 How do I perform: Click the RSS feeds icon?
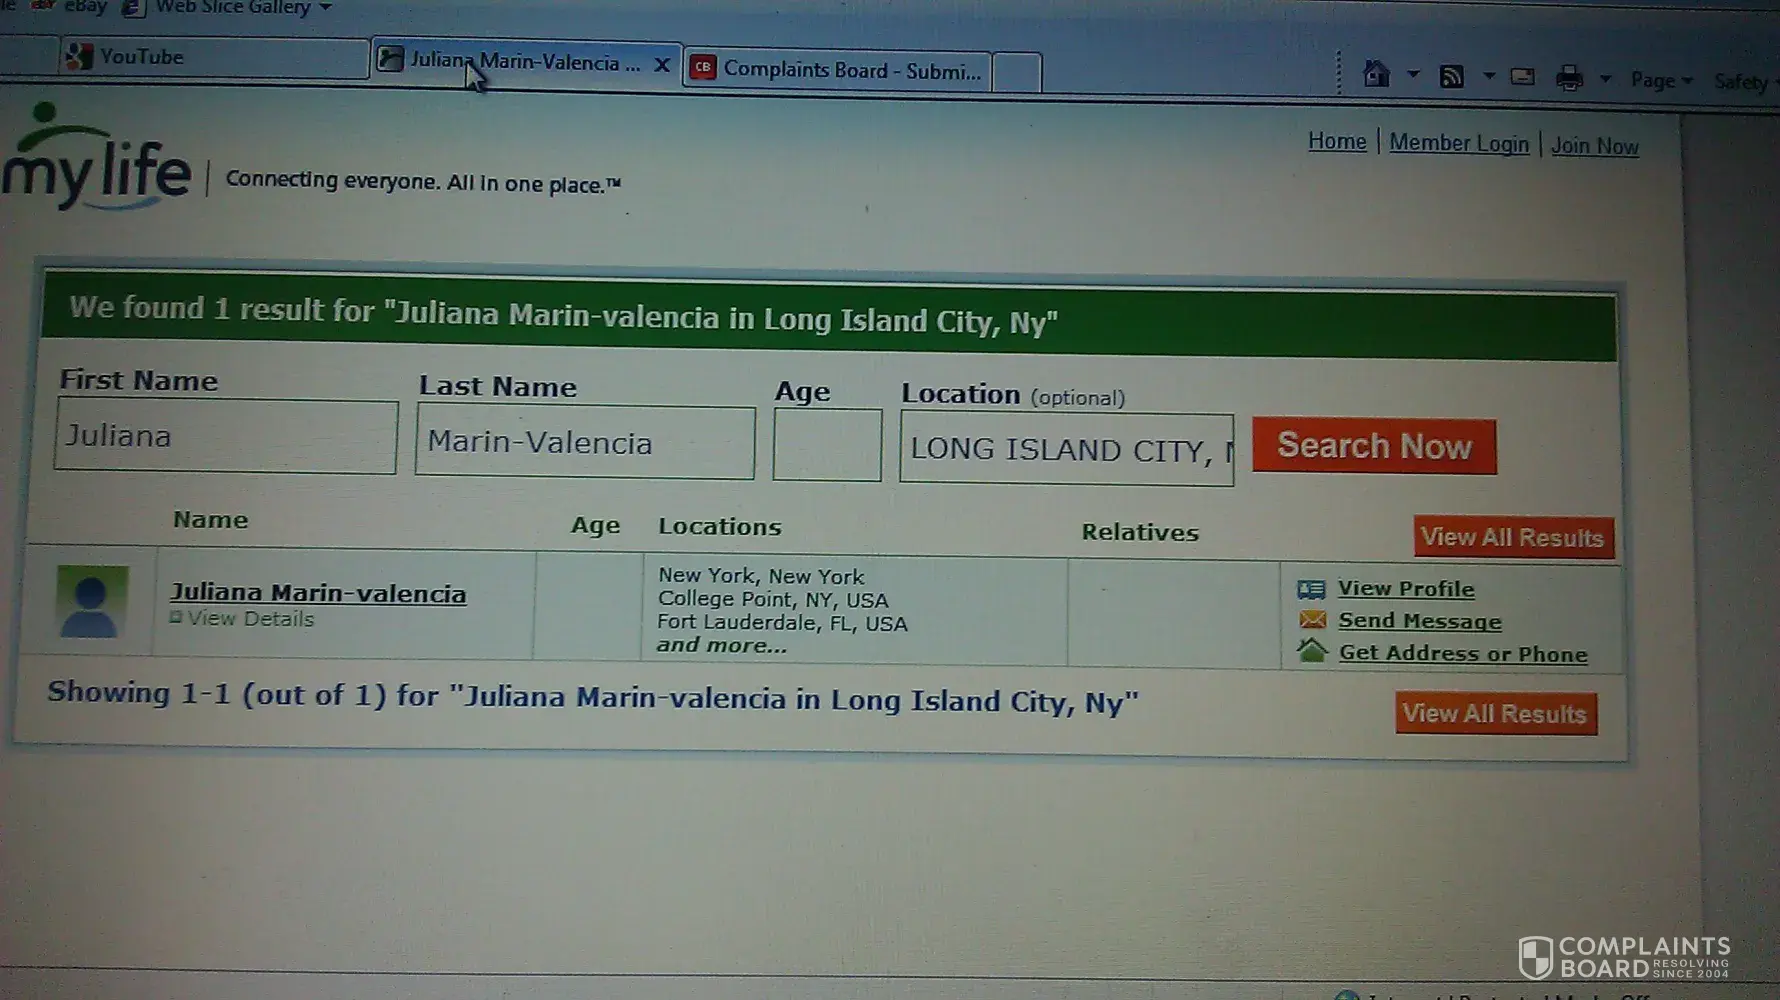tap(1452, 76)
